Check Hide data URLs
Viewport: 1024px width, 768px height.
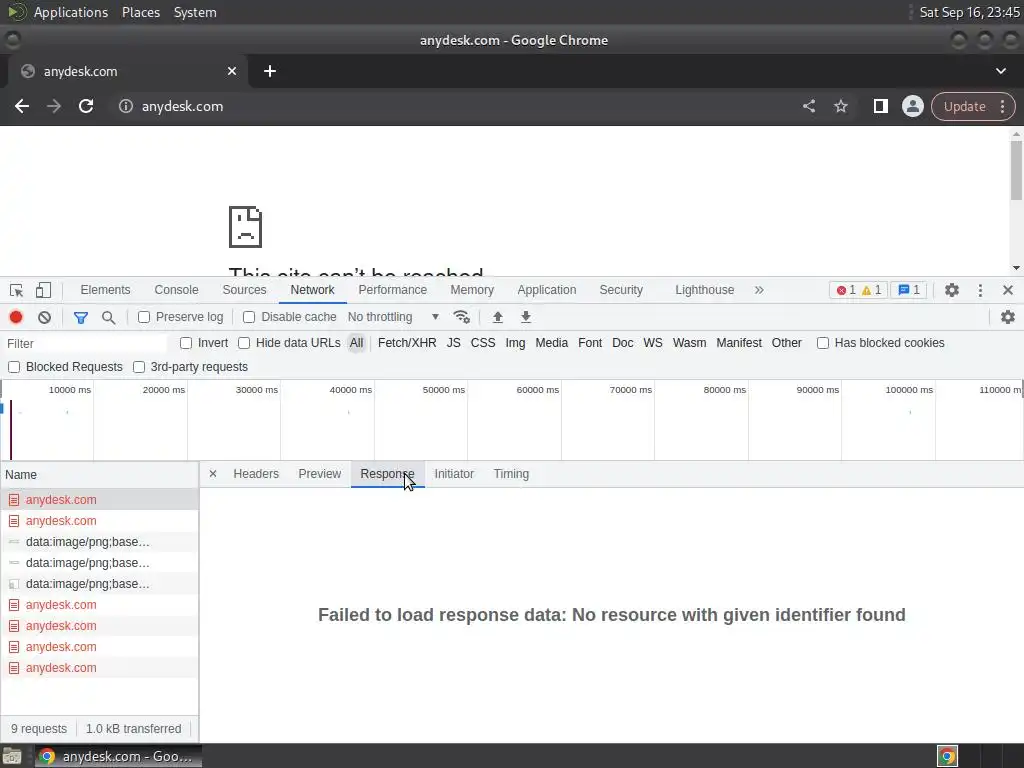[244, 344]
